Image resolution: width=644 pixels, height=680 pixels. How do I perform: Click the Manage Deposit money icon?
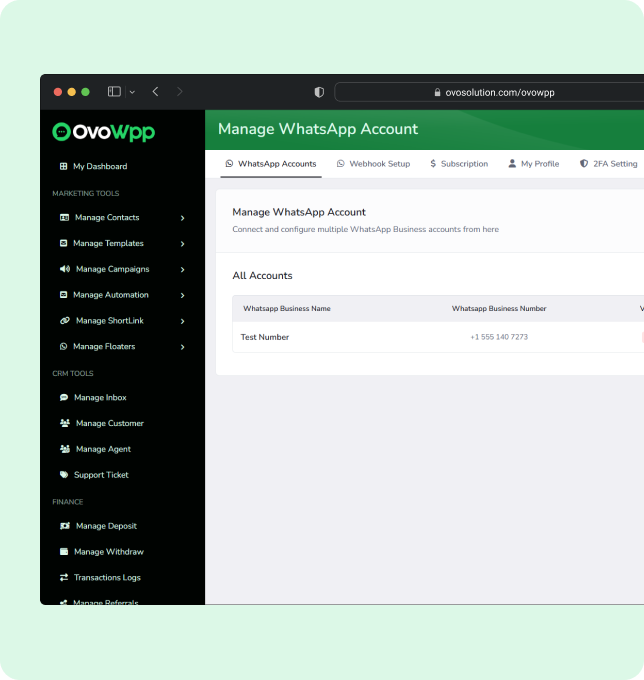(x=65, y=526)
